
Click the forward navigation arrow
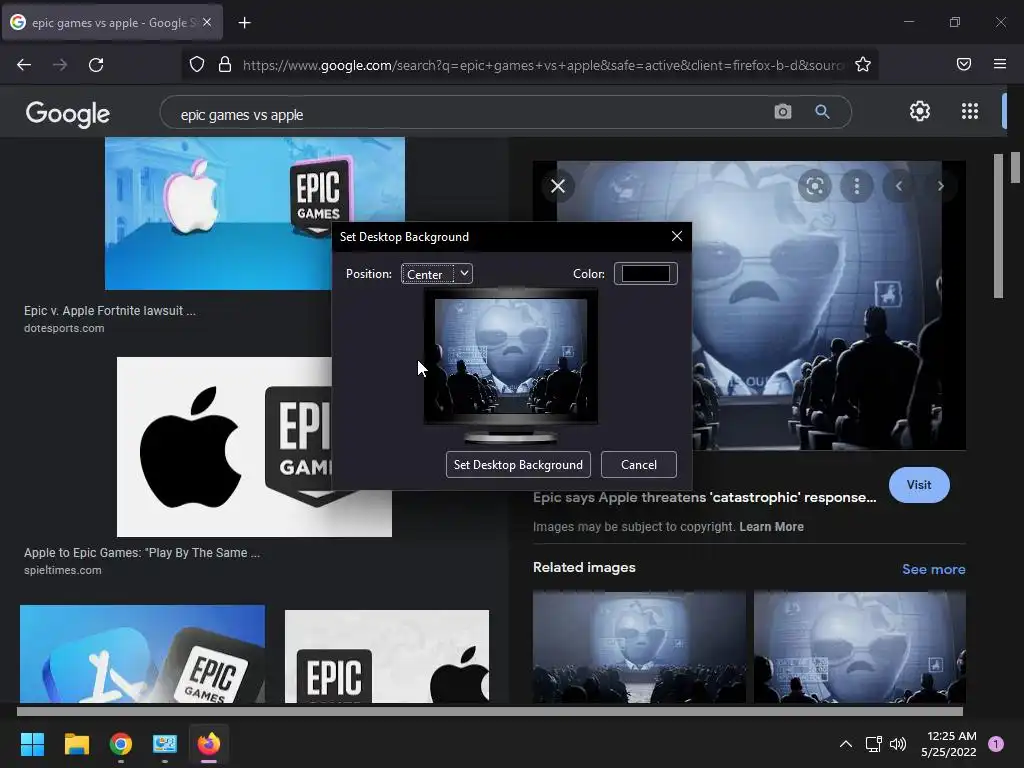click(x=60, y=65)
